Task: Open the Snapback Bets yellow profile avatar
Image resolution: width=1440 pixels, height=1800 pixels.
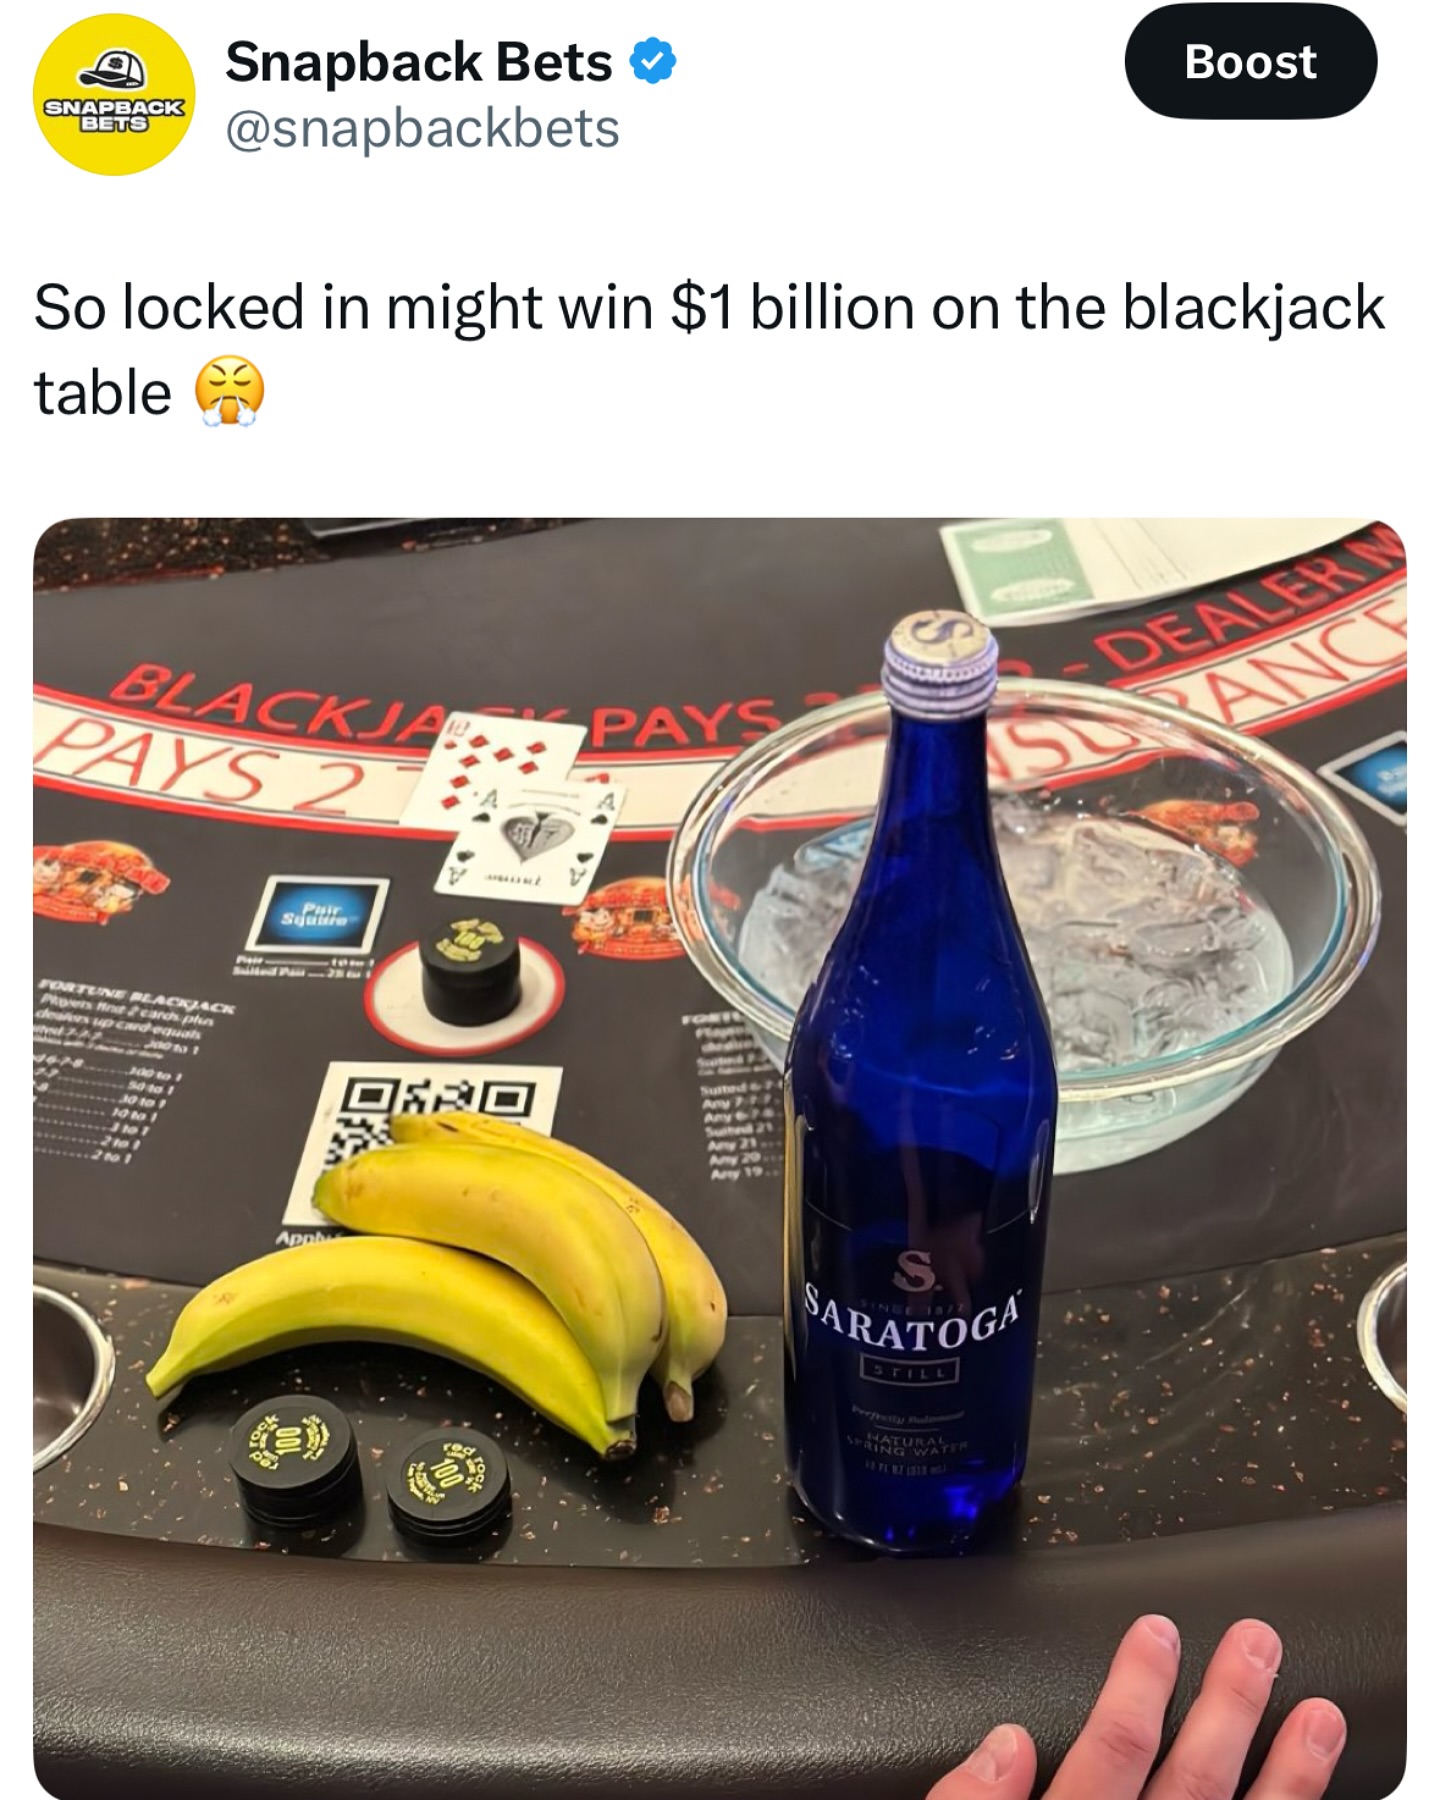Action: [114, 95]
